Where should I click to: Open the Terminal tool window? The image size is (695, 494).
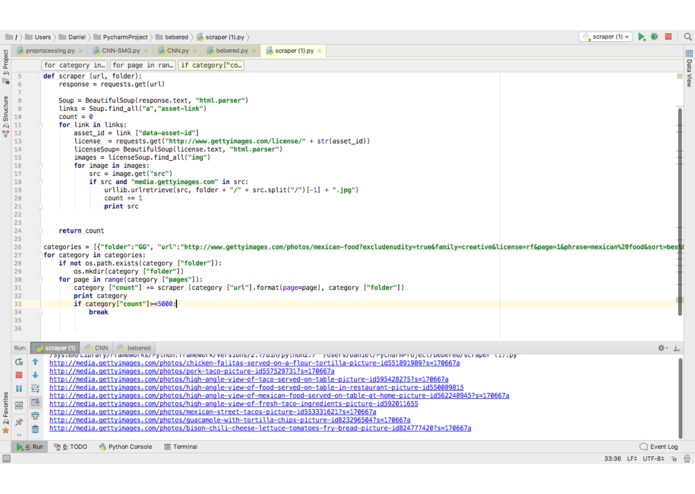point(181,447)
